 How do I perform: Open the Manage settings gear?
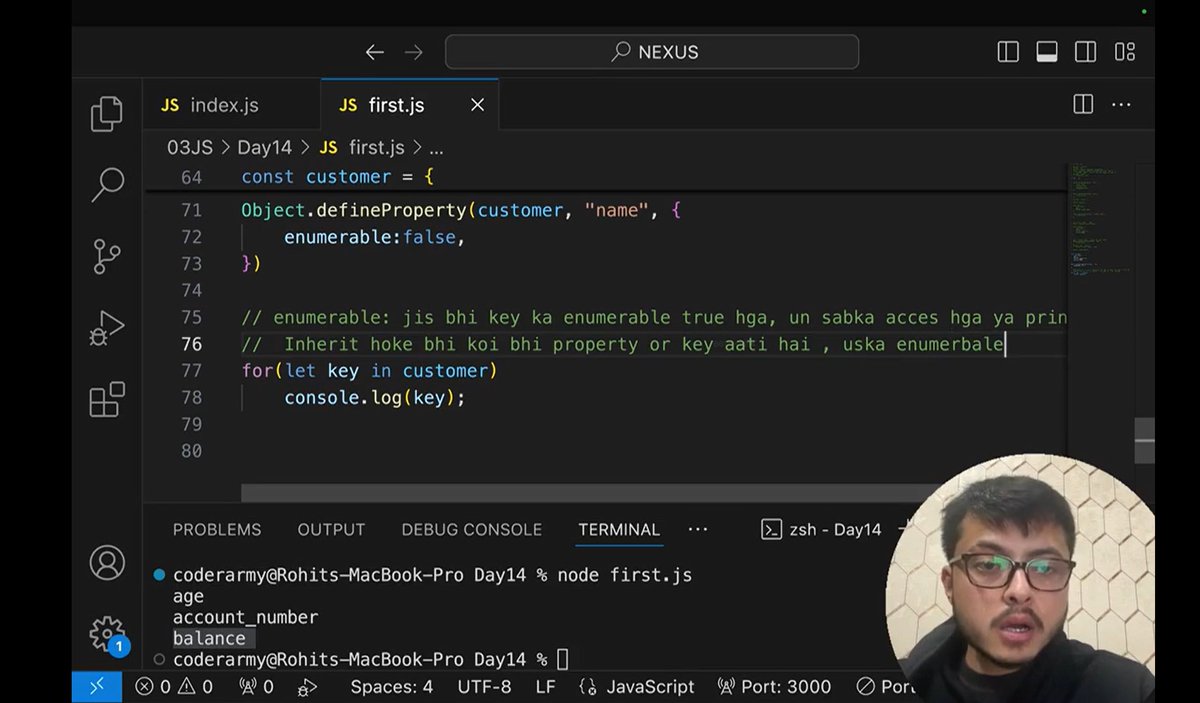(x=107, y=634)
